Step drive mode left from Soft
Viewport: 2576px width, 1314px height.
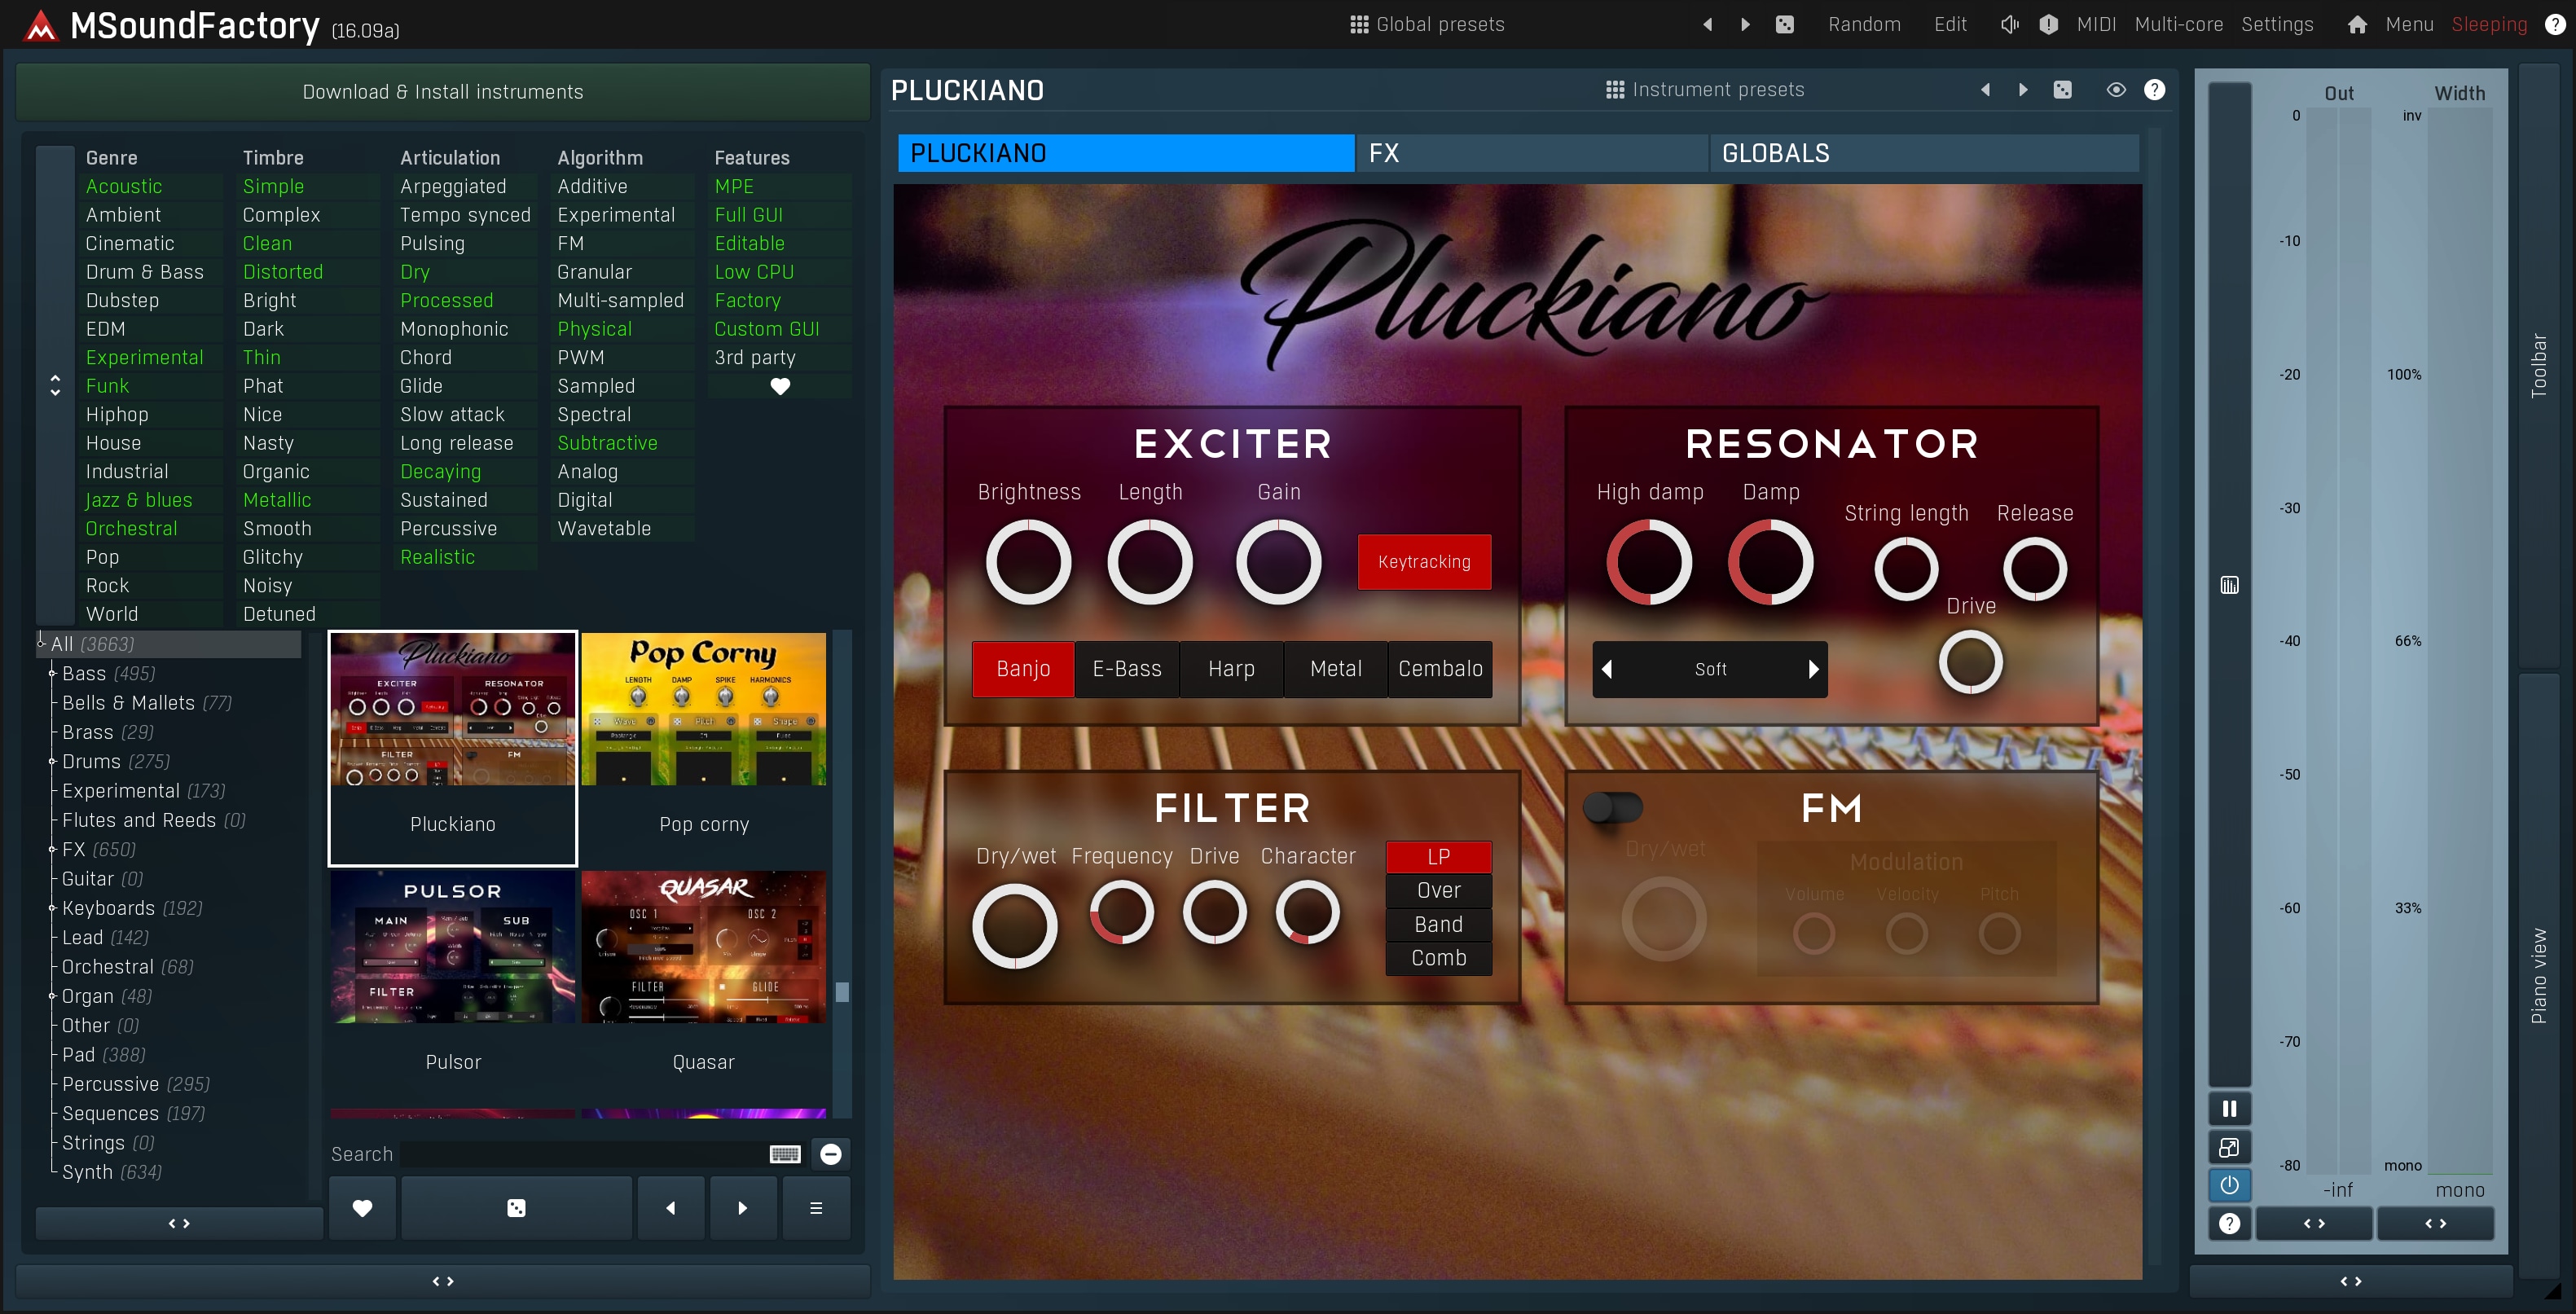pyautogui.click(x=1607, y=669)
